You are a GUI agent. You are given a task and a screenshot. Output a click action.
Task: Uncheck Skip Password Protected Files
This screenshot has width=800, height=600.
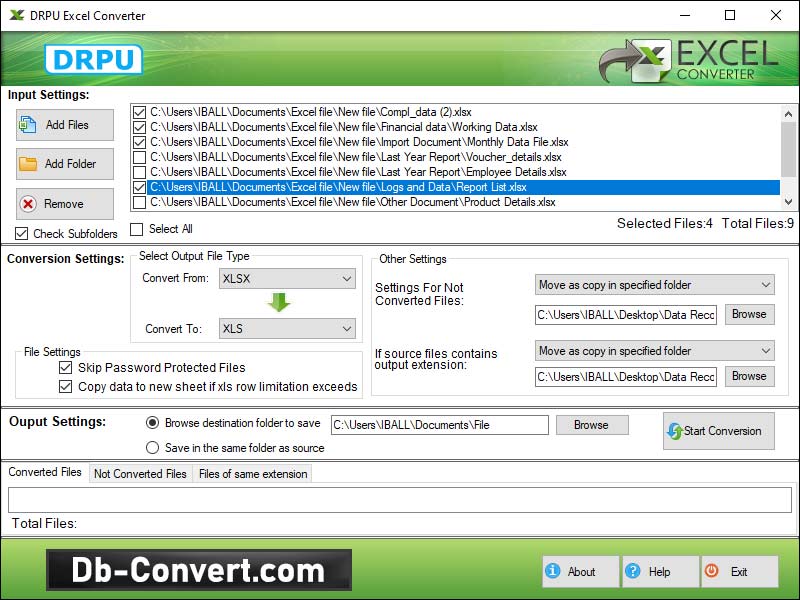pyautogui.click(x=66, y=368)
